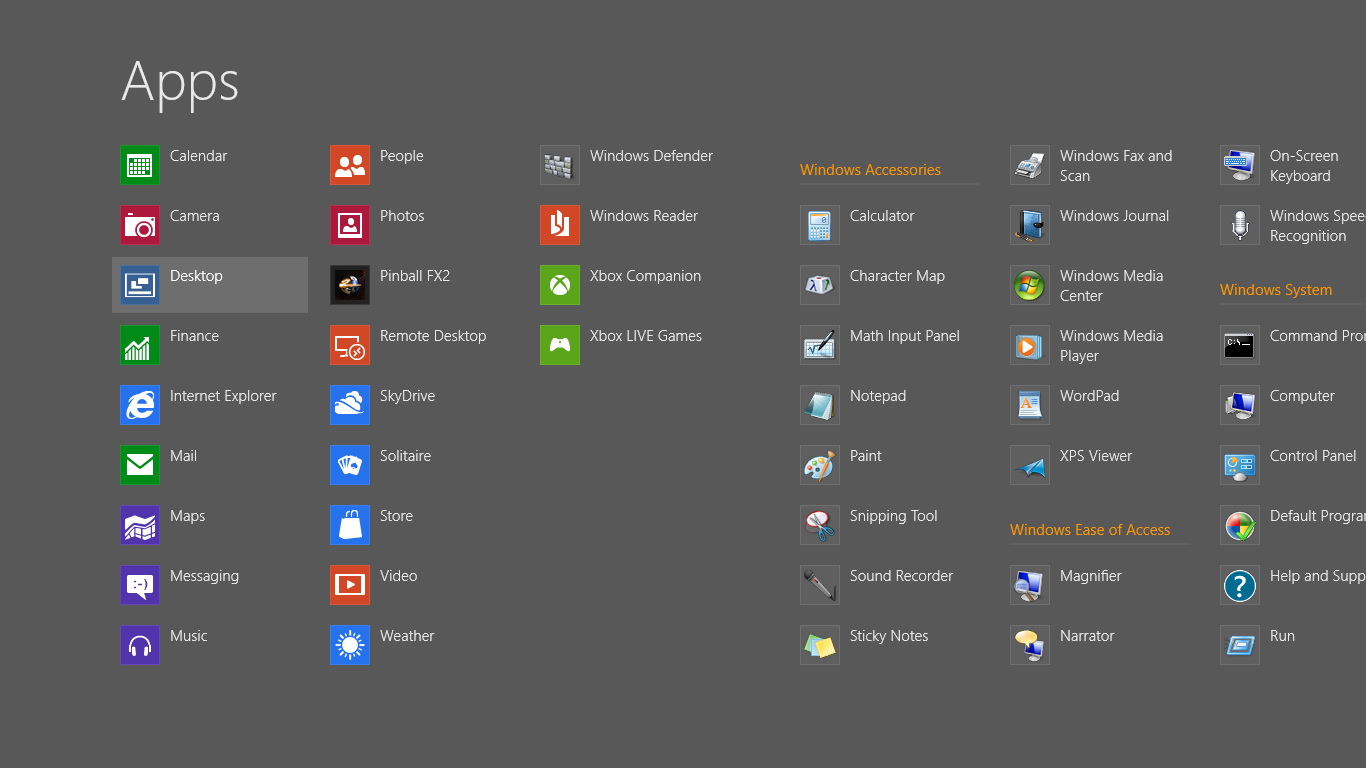Viewport: 1366px width, 768px height.
Task: Launch the Character Map icon
Action: [820, 285]
